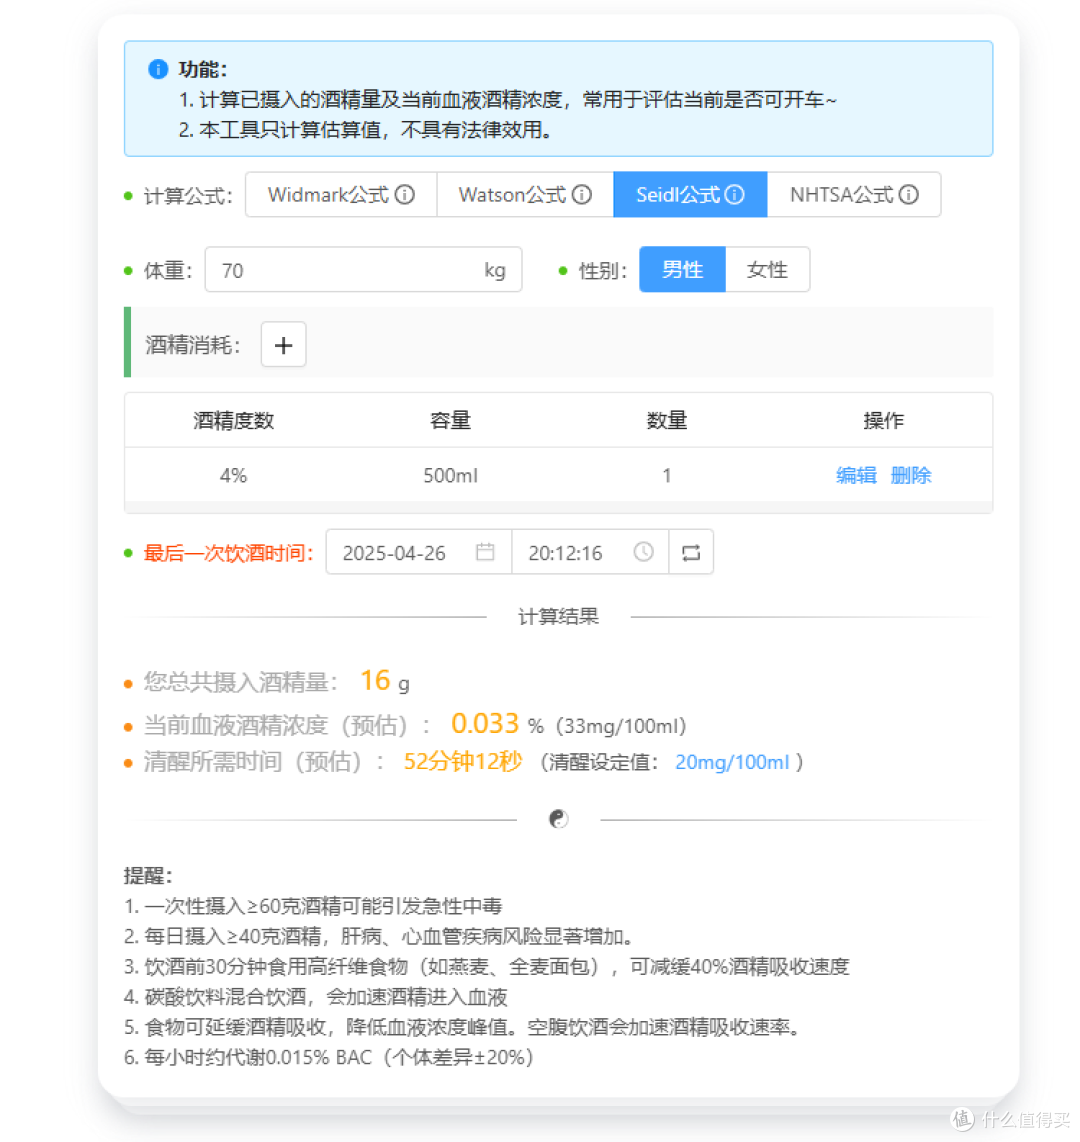Viewport: 1080px width, 1142px height.
Task: Select the Seidl公式 formula option
Action: point(690,194)
